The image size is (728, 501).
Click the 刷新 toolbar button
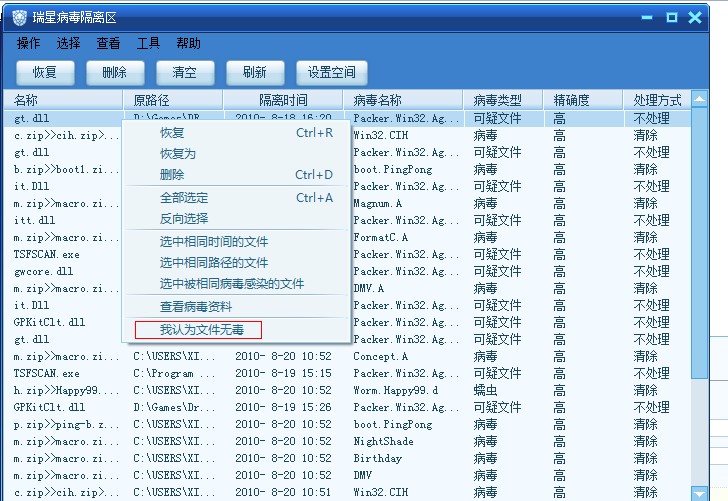255,72
